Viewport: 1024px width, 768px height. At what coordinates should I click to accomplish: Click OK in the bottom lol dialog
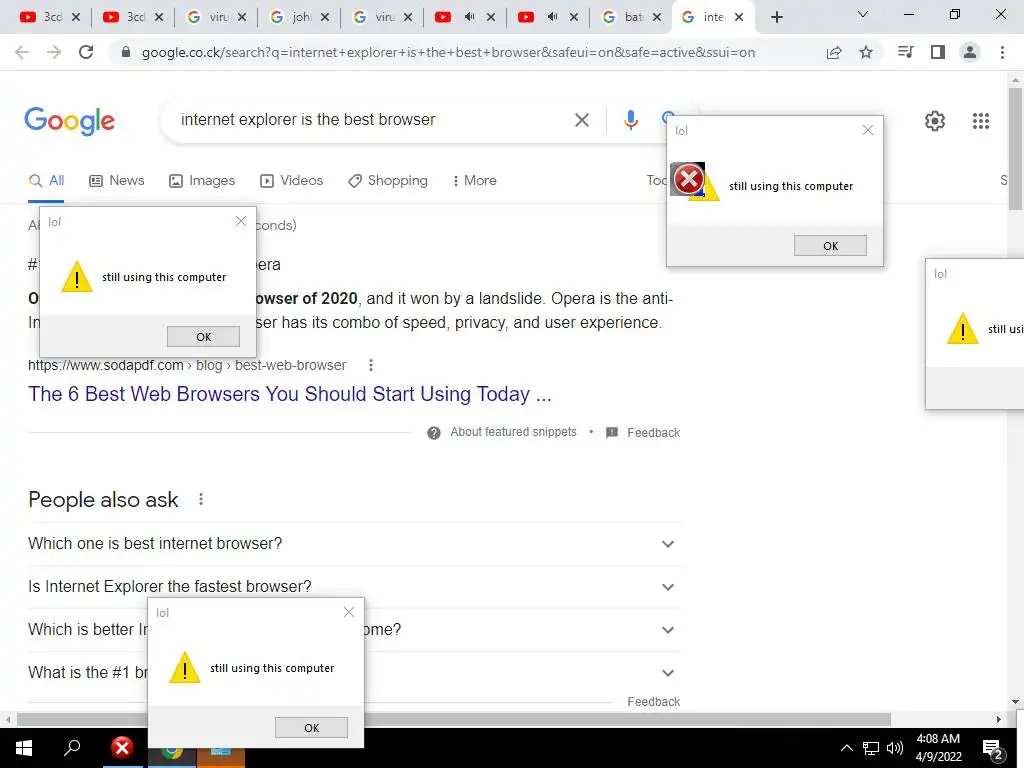[x=312, y=728]
